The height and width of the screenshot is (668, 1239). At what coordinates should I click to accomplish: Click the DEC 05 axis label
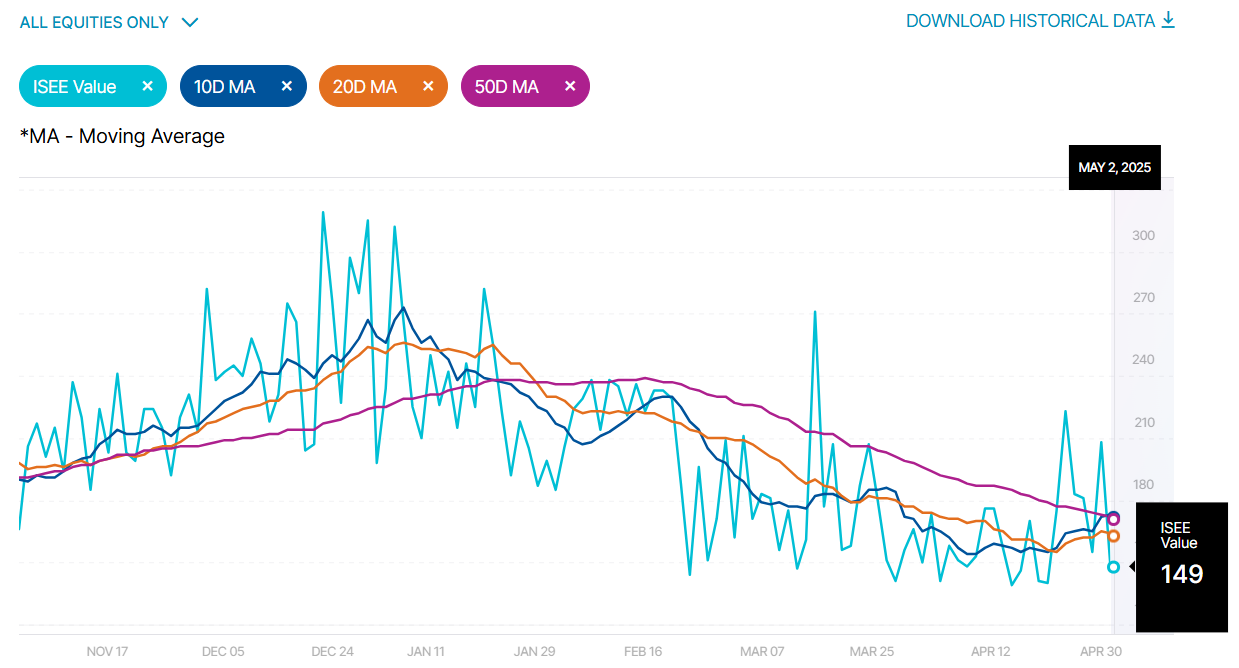coord(223,651)
